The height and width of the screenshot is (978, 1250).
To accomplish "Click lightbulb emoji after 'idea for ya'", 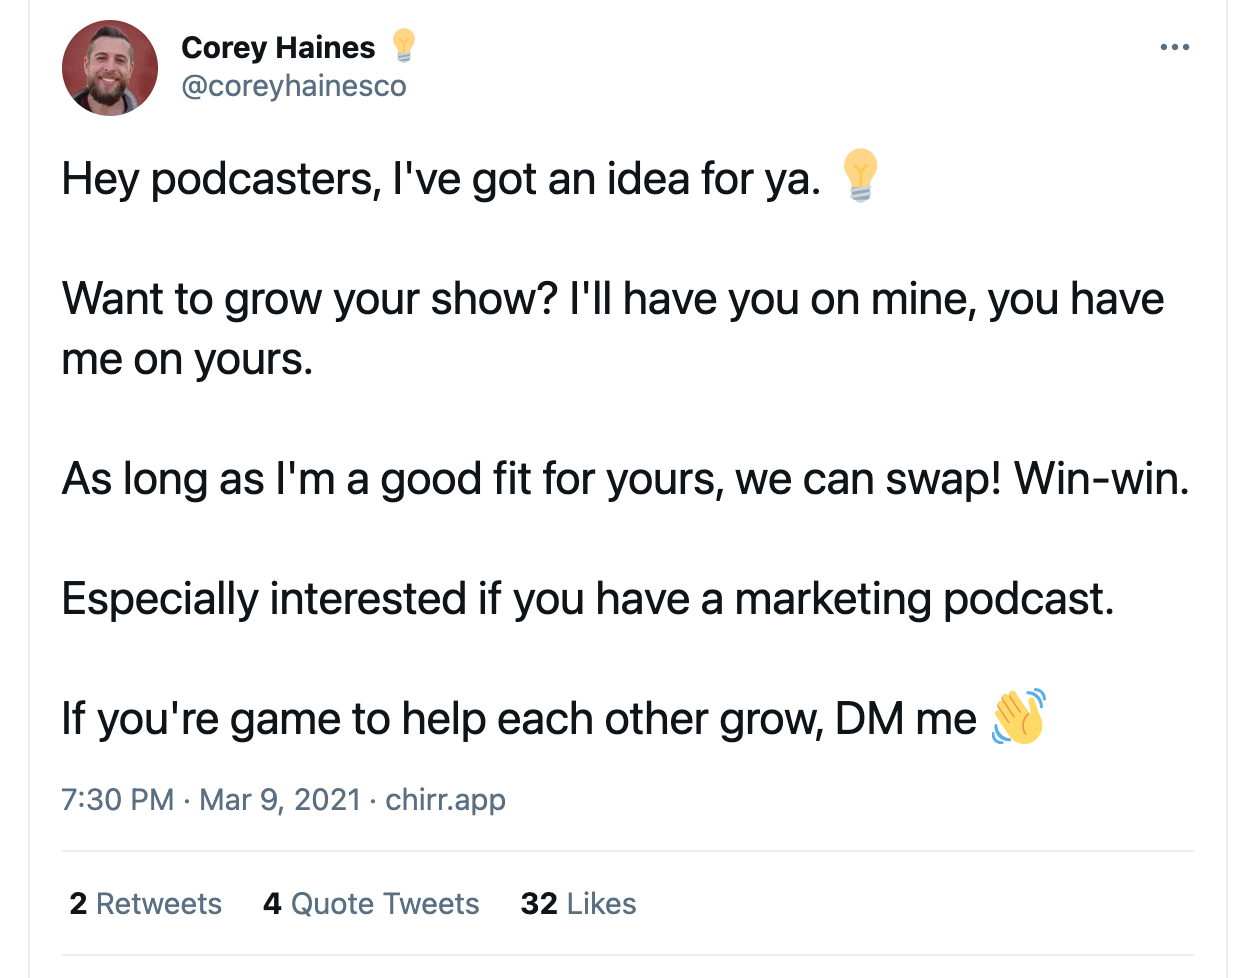I will tap(860, 176).
